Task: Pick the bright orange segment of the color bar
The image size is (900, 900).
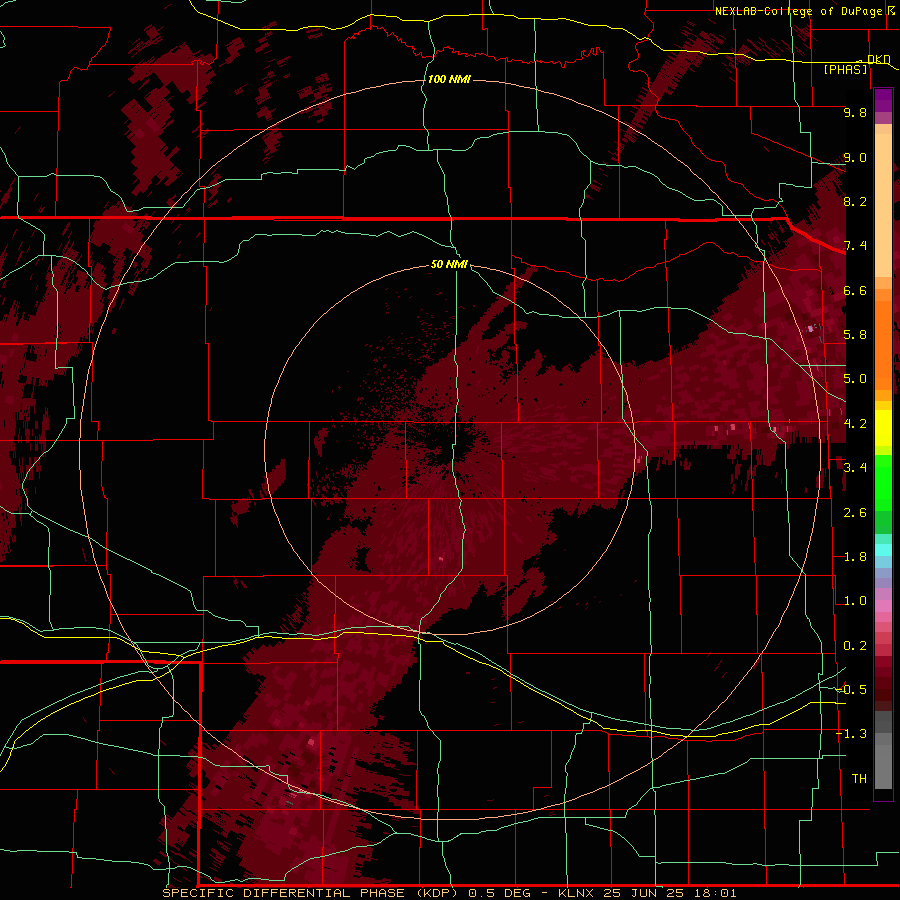Action: coord(883,345)
